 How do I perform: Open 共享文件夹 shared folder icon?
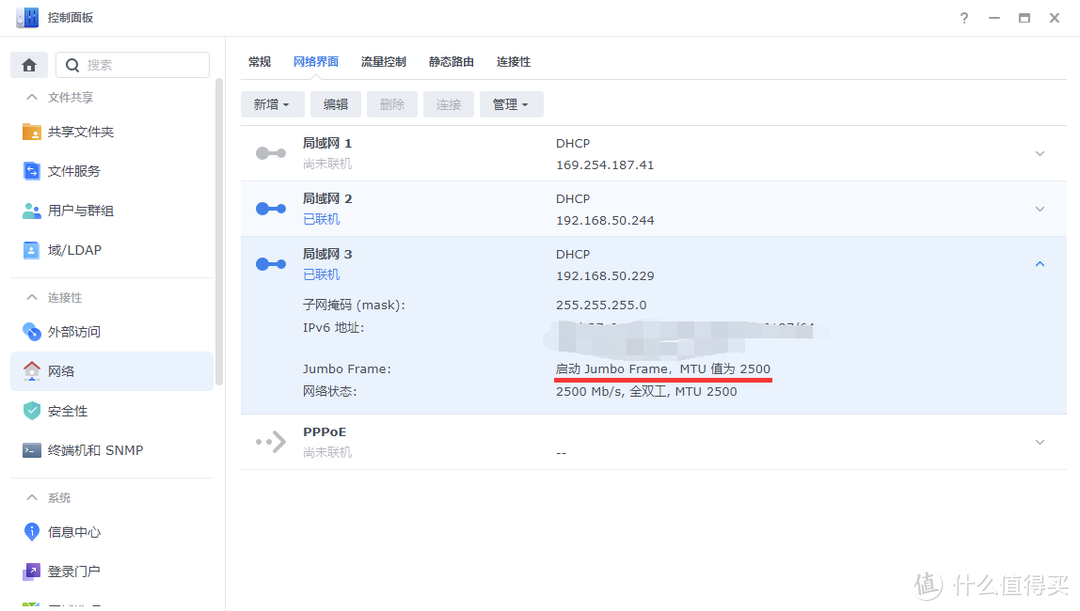[32, 132]
